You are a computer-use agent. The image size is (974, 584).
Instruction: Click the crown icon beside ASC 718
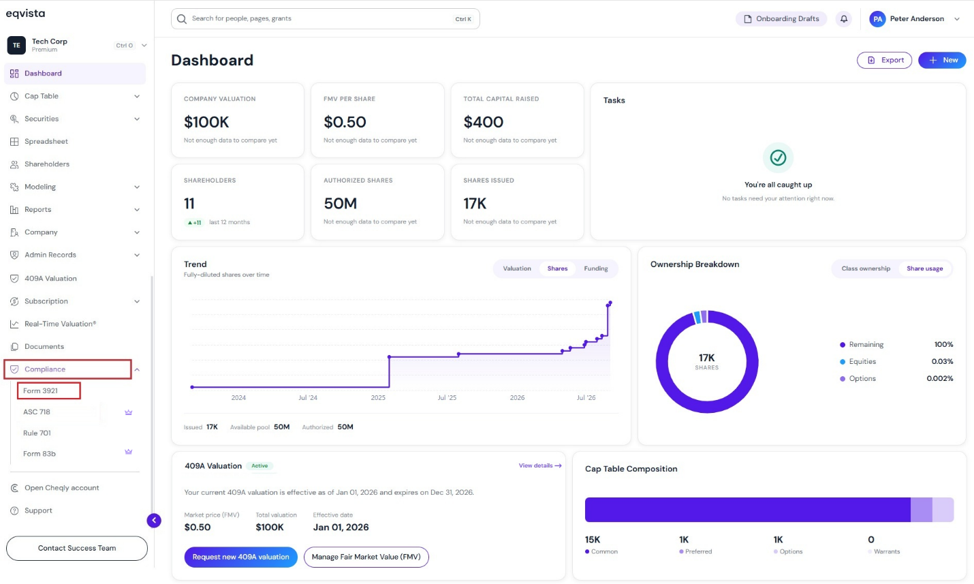(129, 412)
